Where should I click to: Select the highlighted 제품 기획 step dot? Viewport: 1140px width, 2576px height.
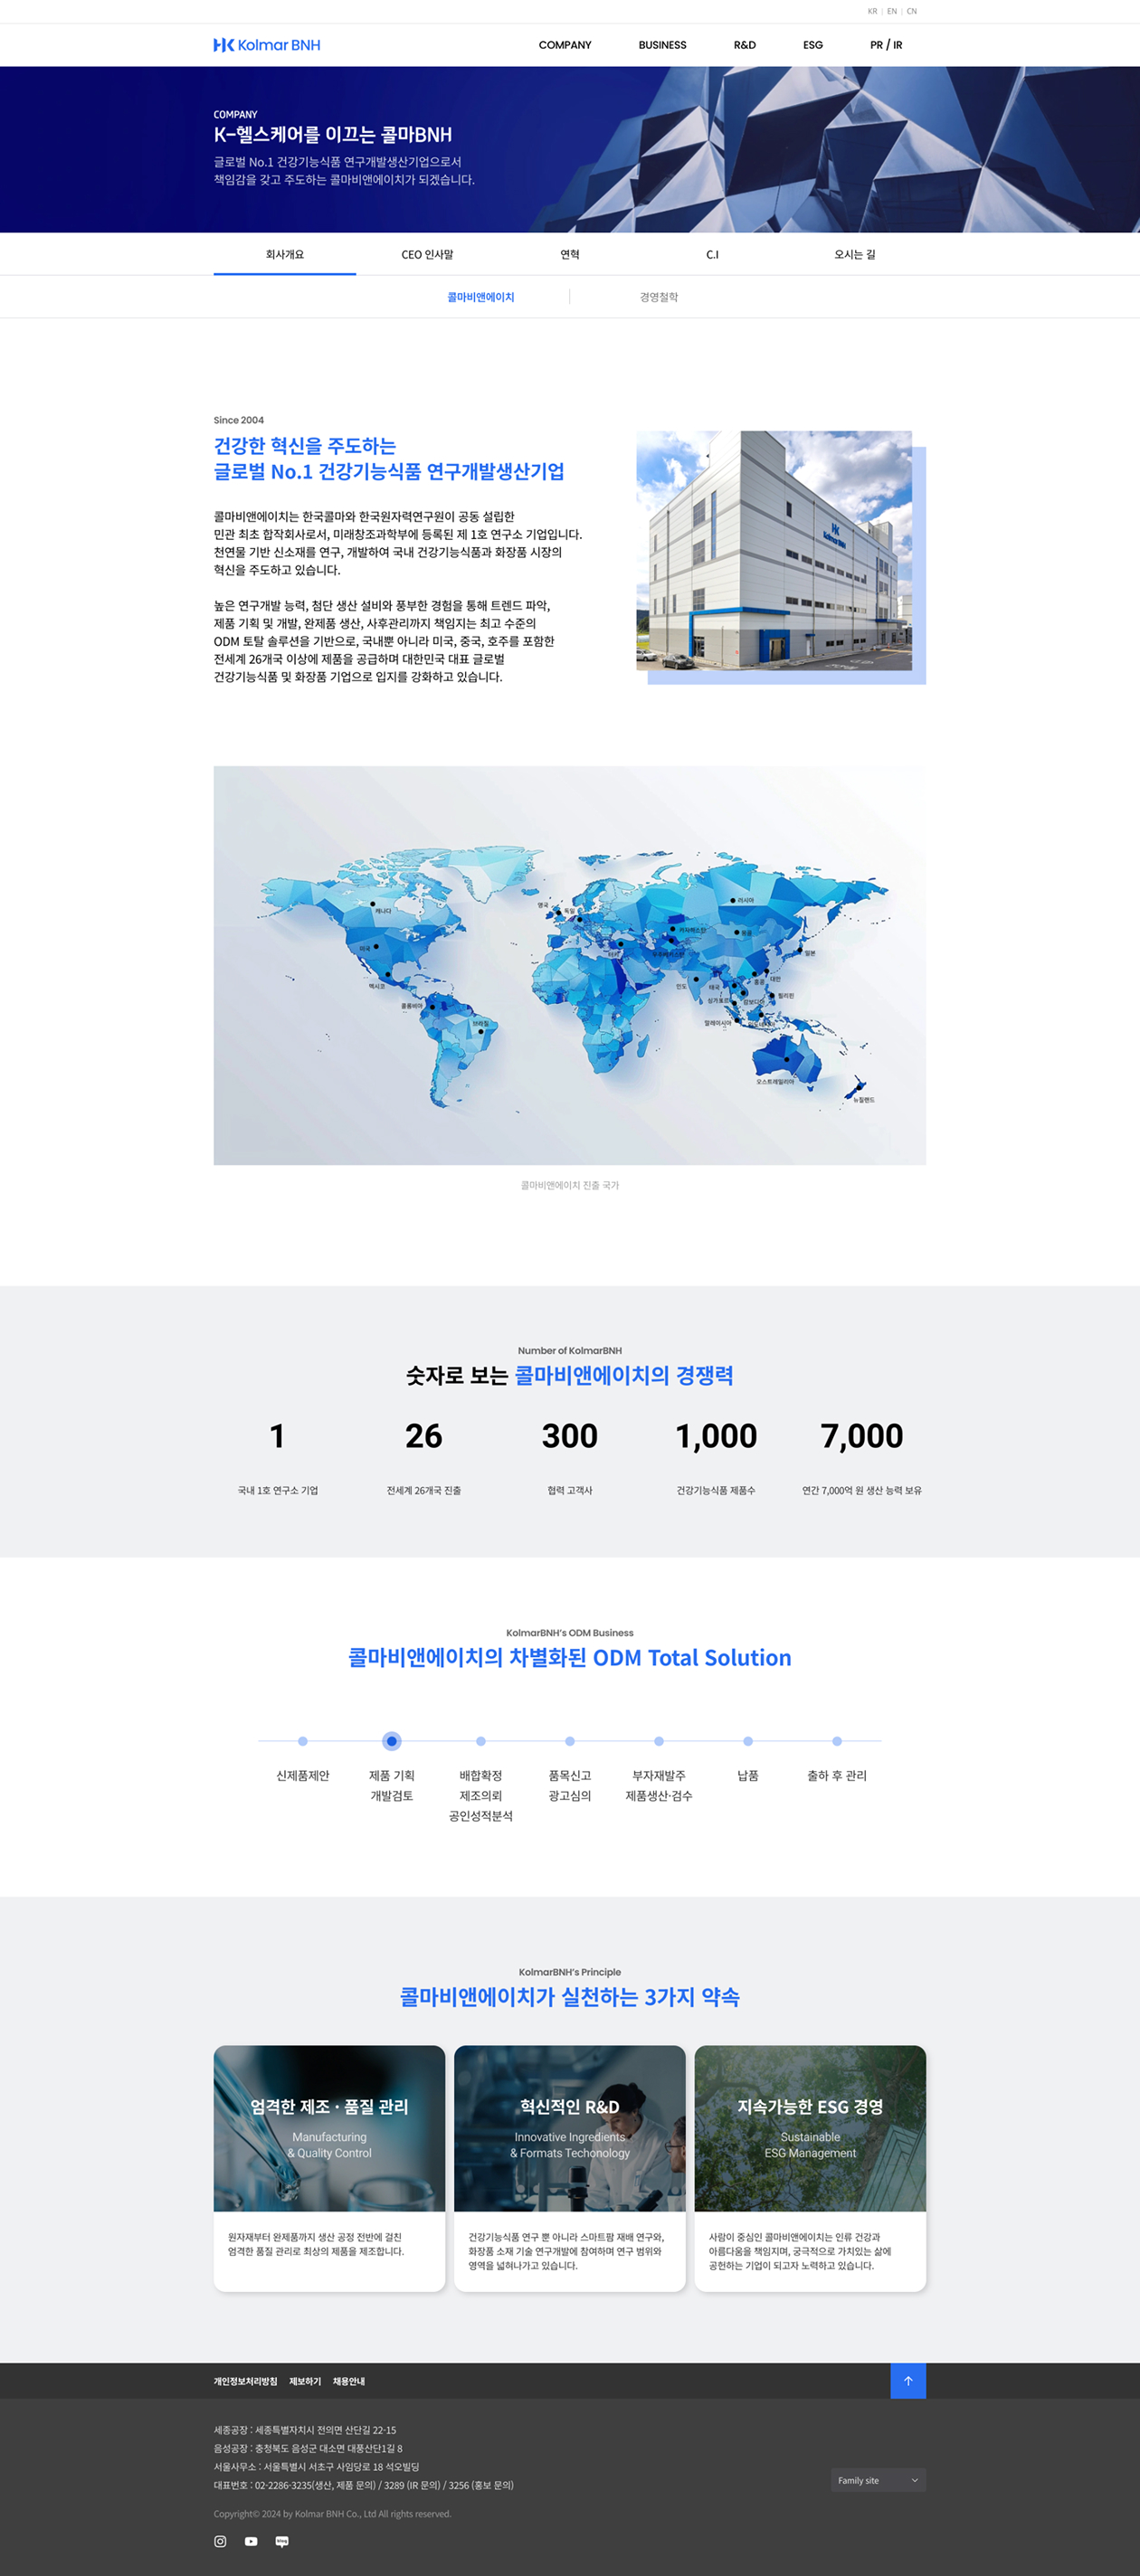(x=392, y=1741)
